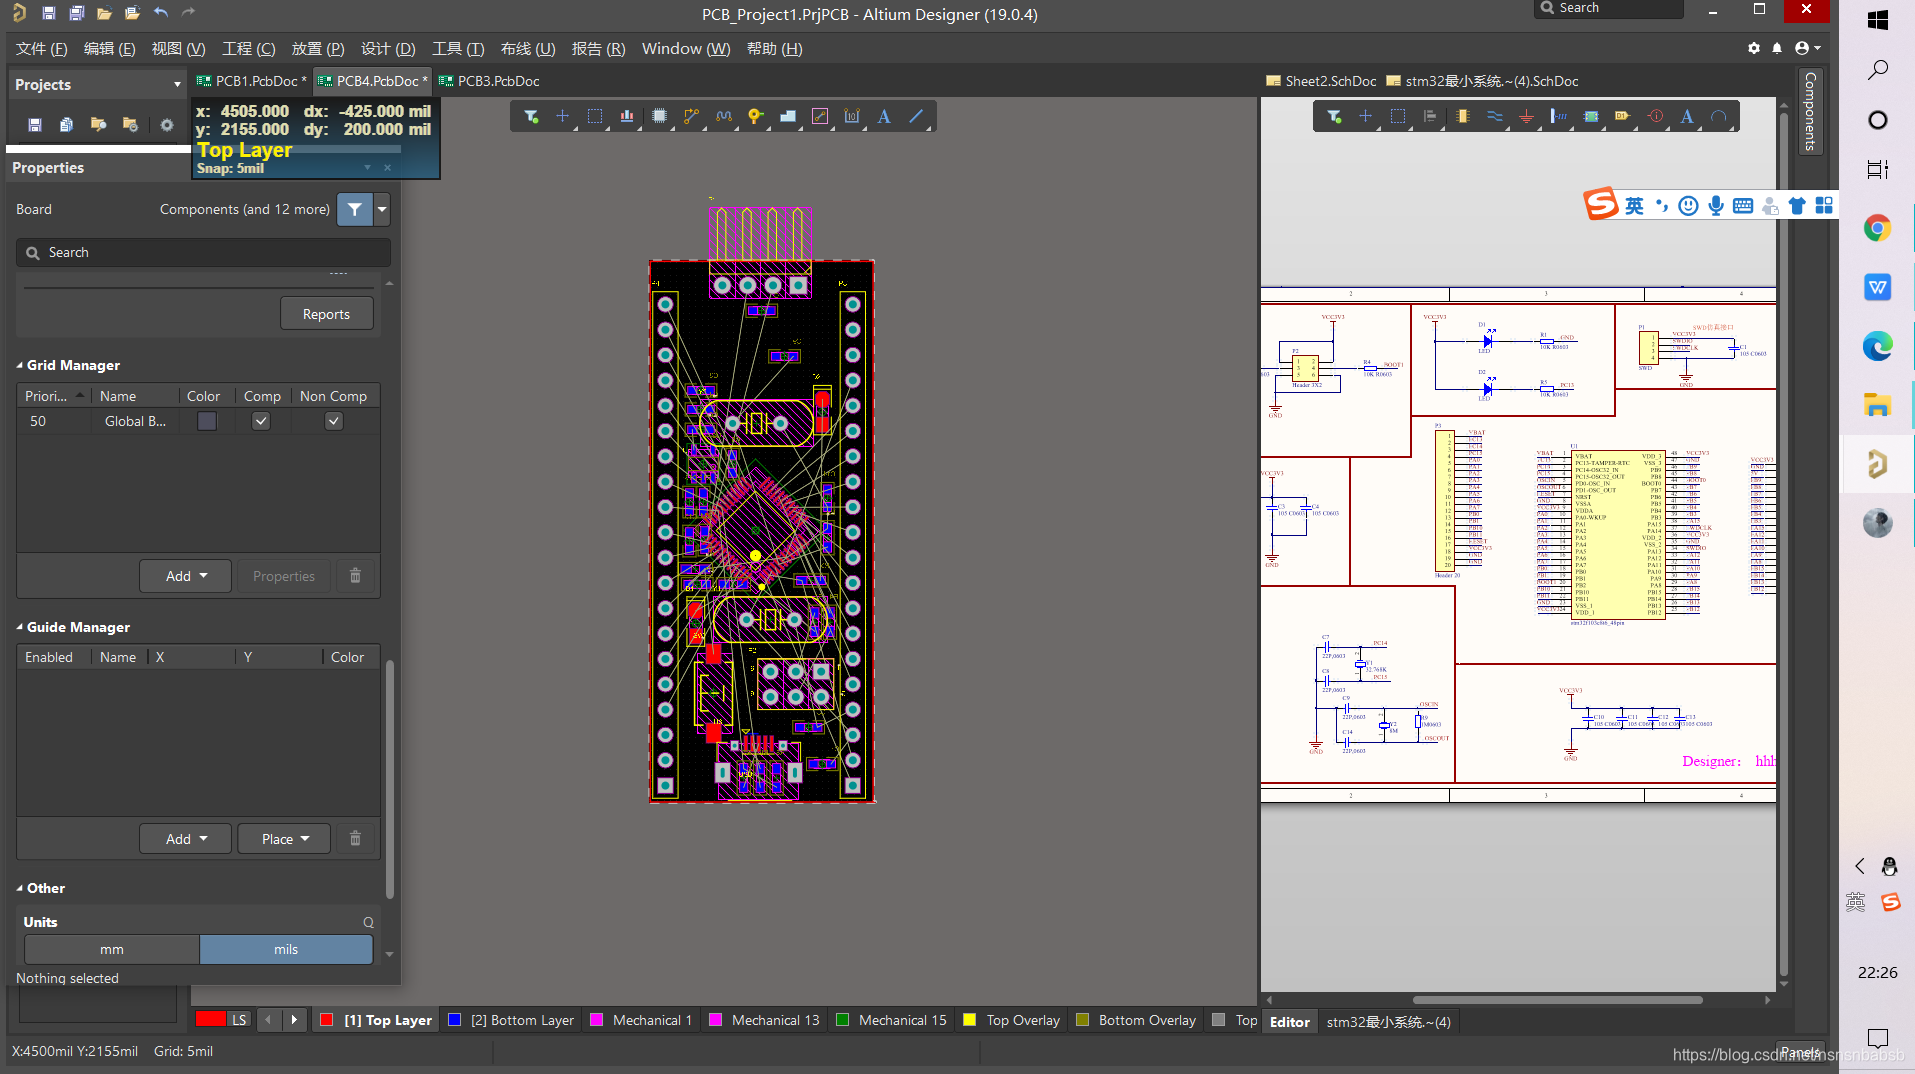Toggle the properties filter funnel button
The width and height of the screenshot is (1915, 1074).
355,209
